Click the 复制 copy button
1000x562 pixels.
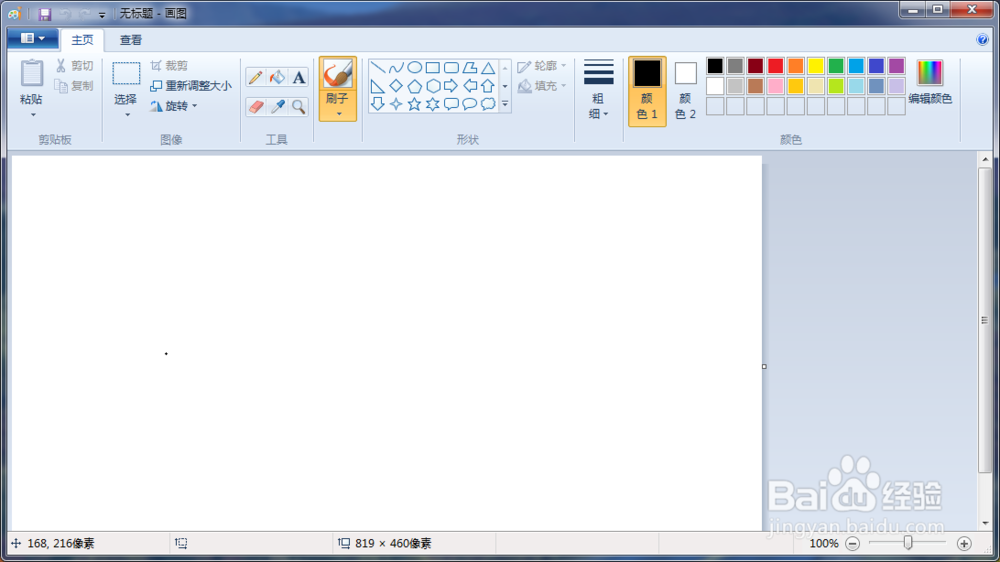click(x=75, y=85)
